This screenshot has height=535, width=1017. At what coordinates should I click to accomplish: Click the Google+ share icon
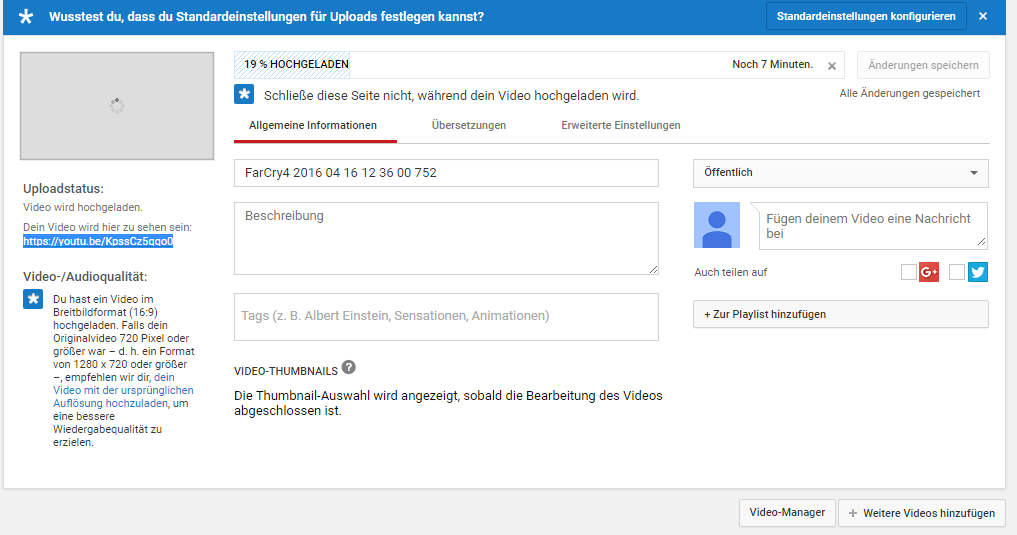(x=929, y=272)
